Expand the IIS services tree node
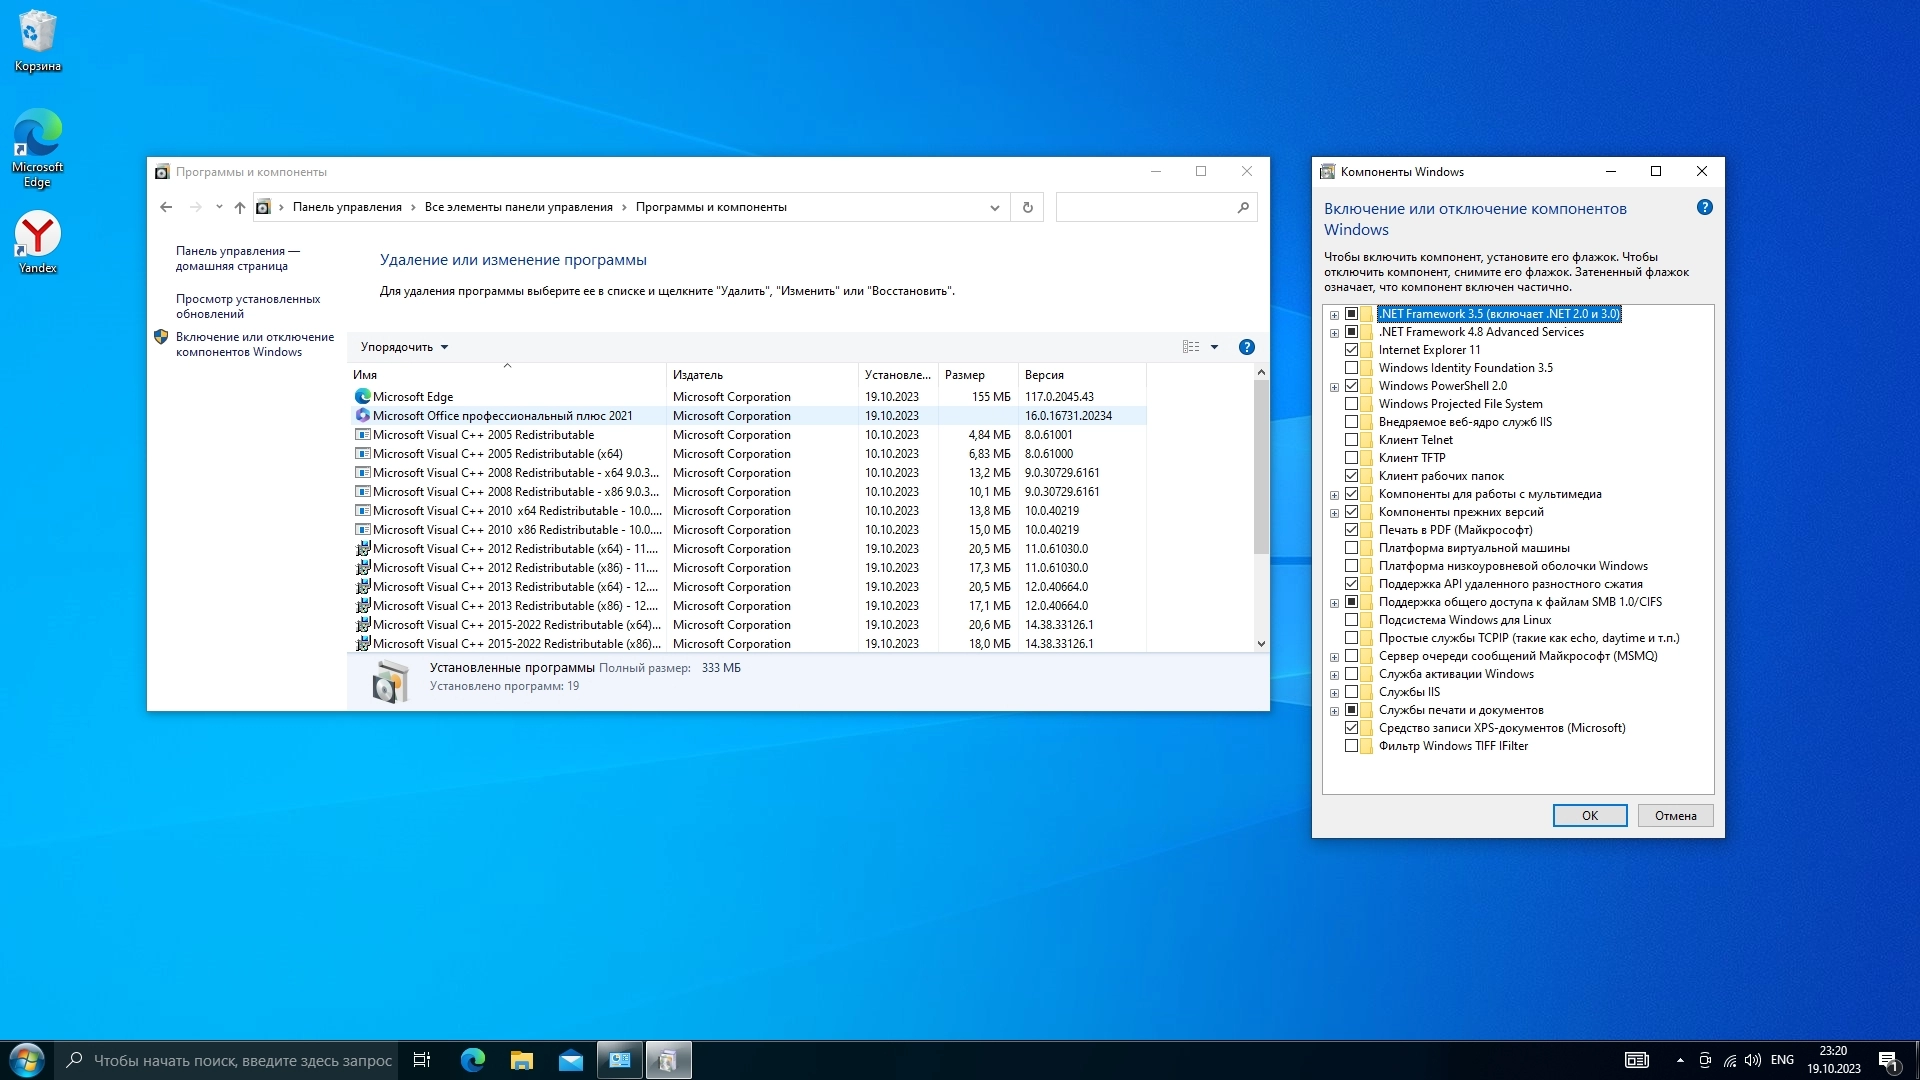 coord(1334,693)
